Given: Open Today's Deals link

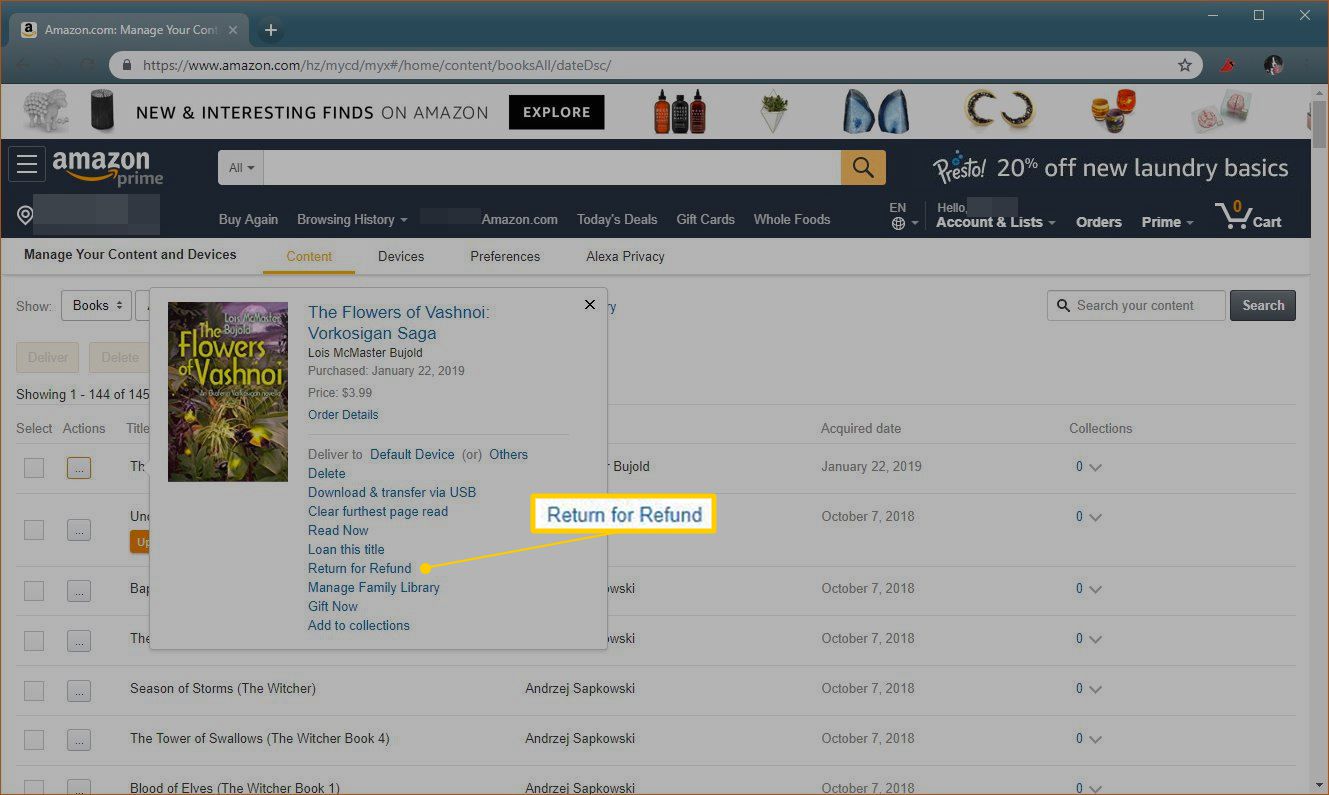Looking at the screenshot, I should (x=617, y=219).
